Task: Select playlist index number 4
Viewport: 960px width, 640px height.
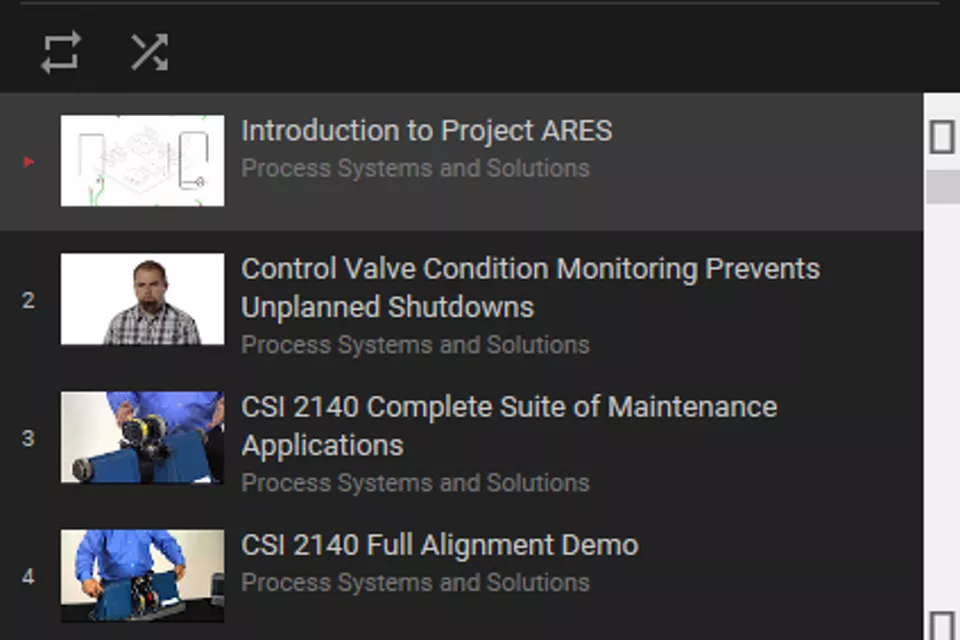Action: tap(28, 577)
